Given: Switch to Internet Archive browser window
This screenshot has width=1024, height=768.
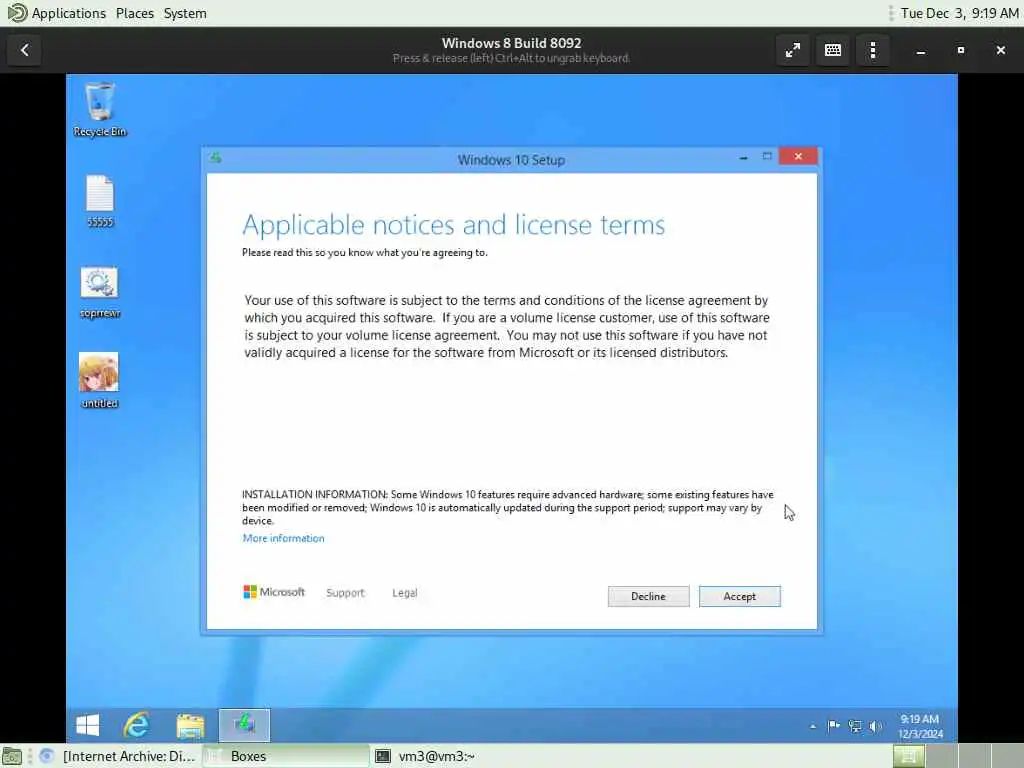Looking at the screenshot, I should pos(118,756).
